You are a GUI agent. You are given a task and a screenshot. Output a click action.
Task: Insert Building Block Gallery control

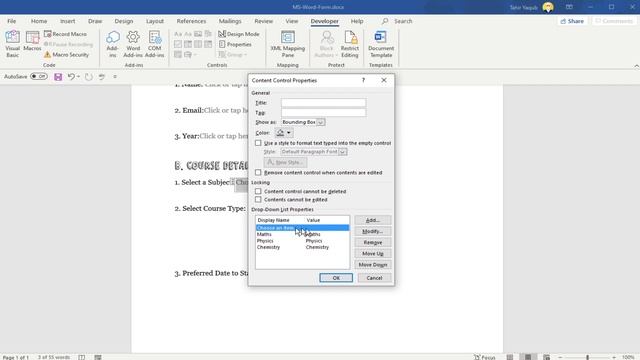pyautogui.click(x=208, y=34)
